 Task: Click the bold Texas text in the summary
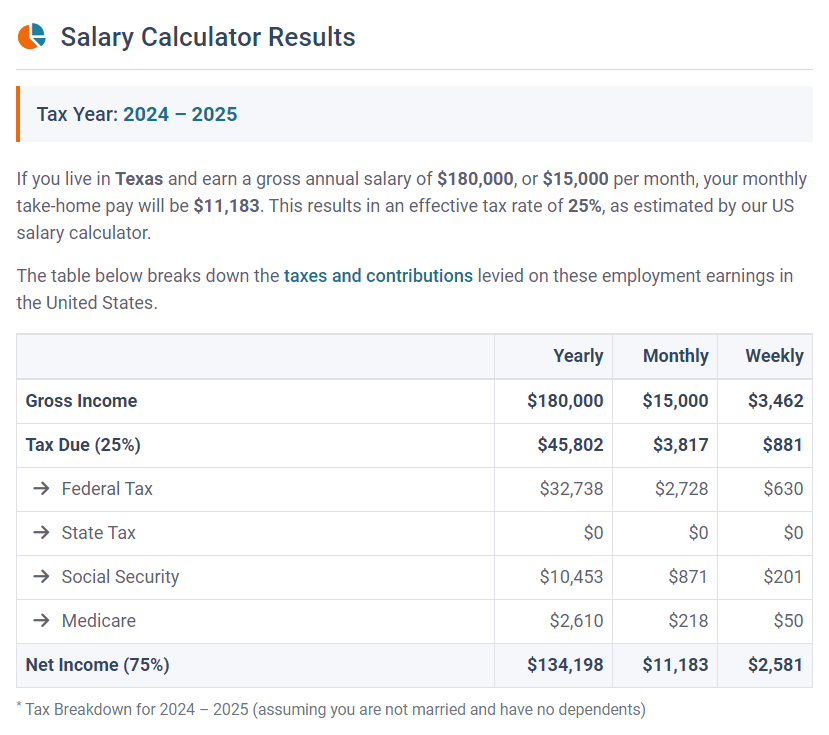pos(139,179)
